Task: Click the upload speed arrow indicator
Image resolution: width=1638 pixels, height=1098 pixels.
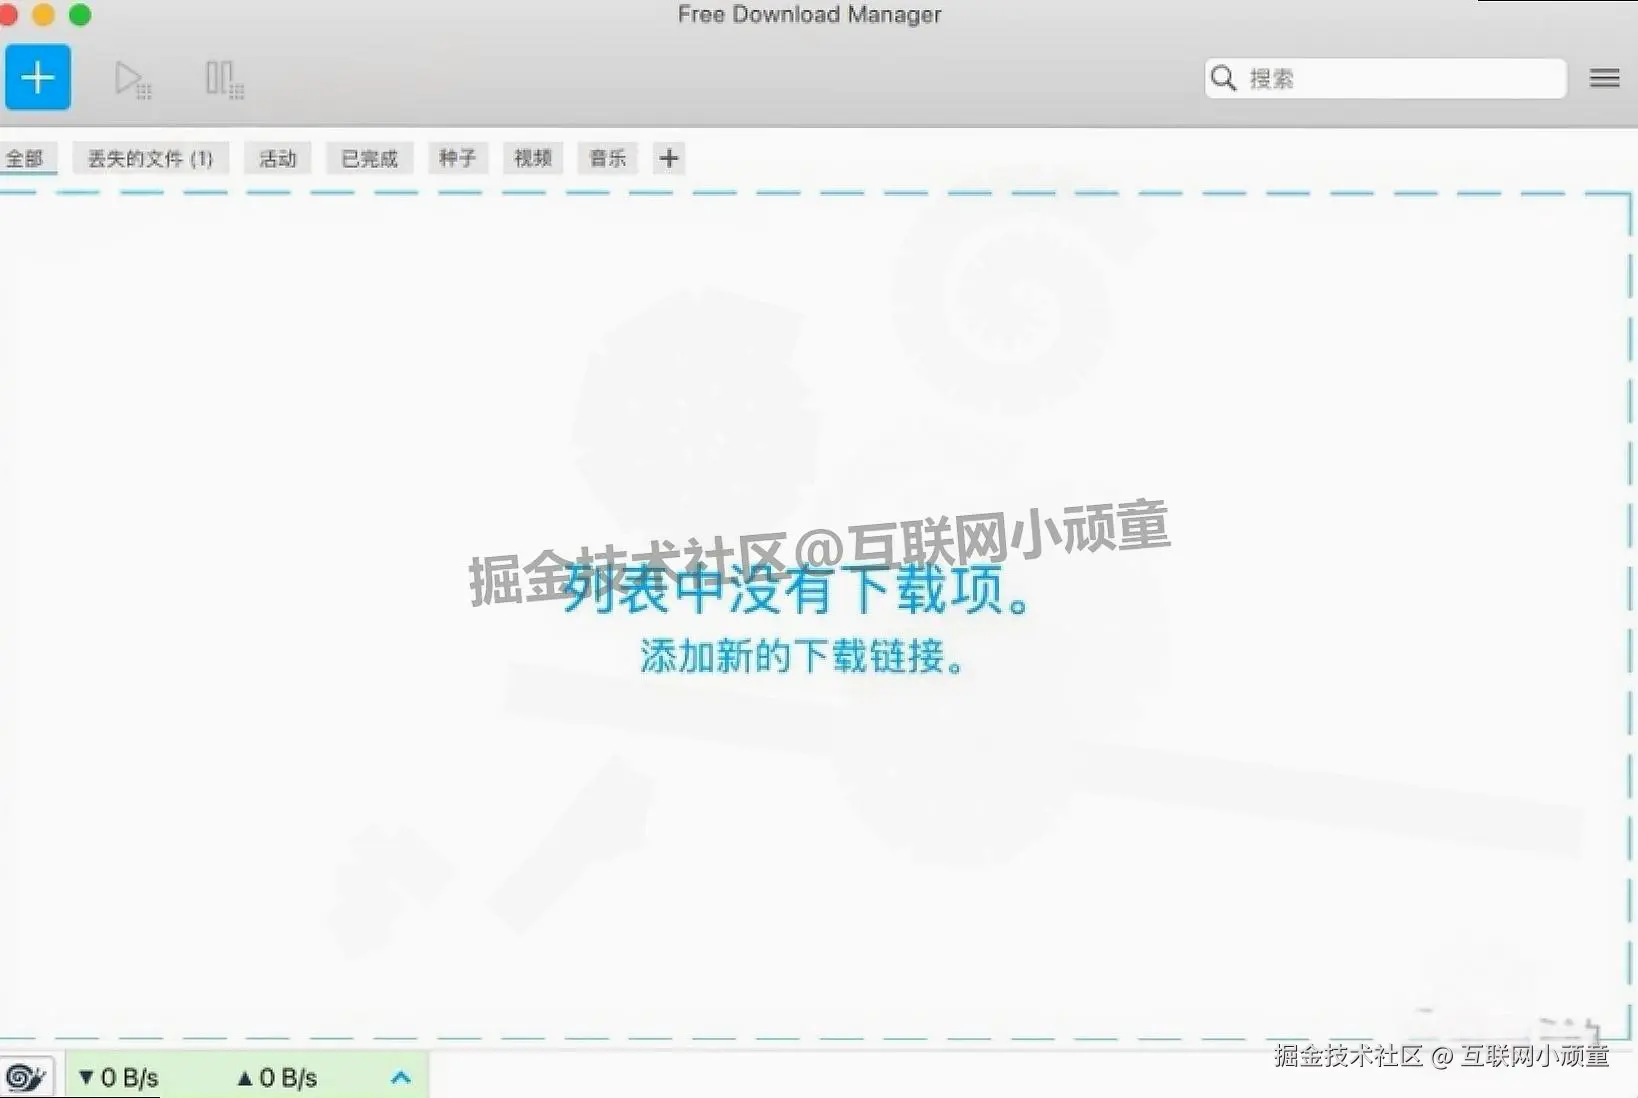Action: [x=245, y=1077]
